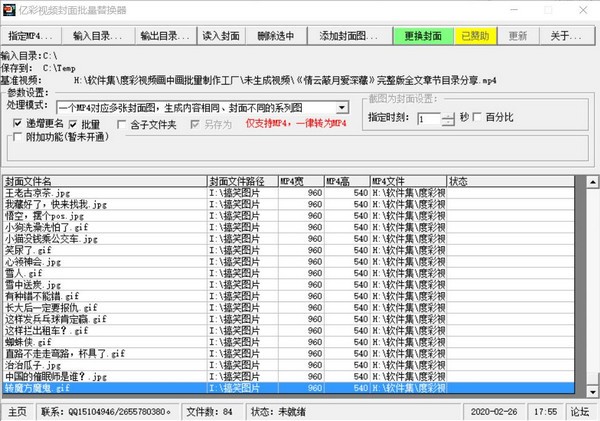
Task: Open the 主页 link in status bar
Action: (x=19, y=411)
